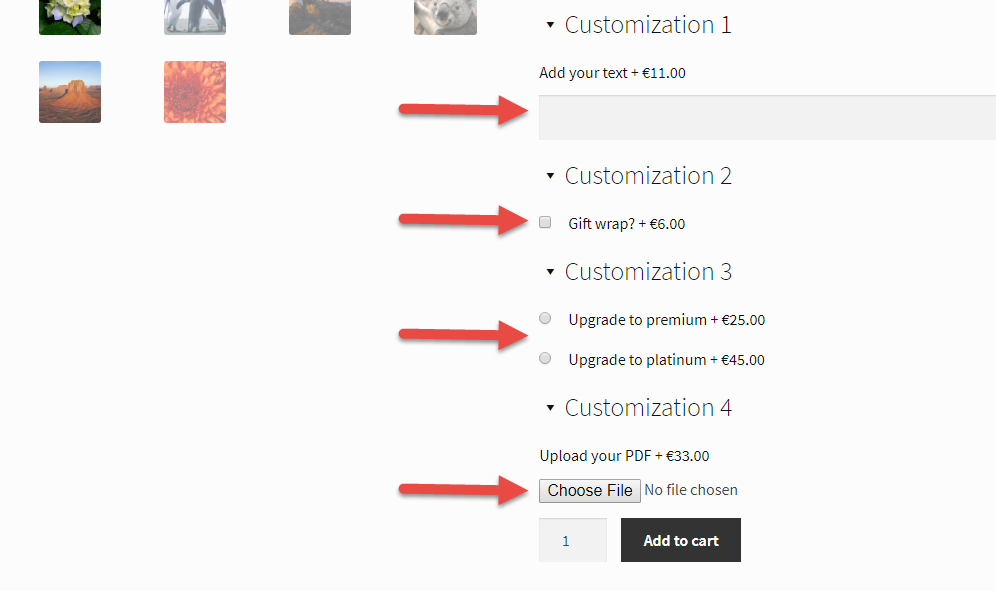996x591 pixels.
Task: Collapse the Customization 2 section arrow
Action: 550,176
